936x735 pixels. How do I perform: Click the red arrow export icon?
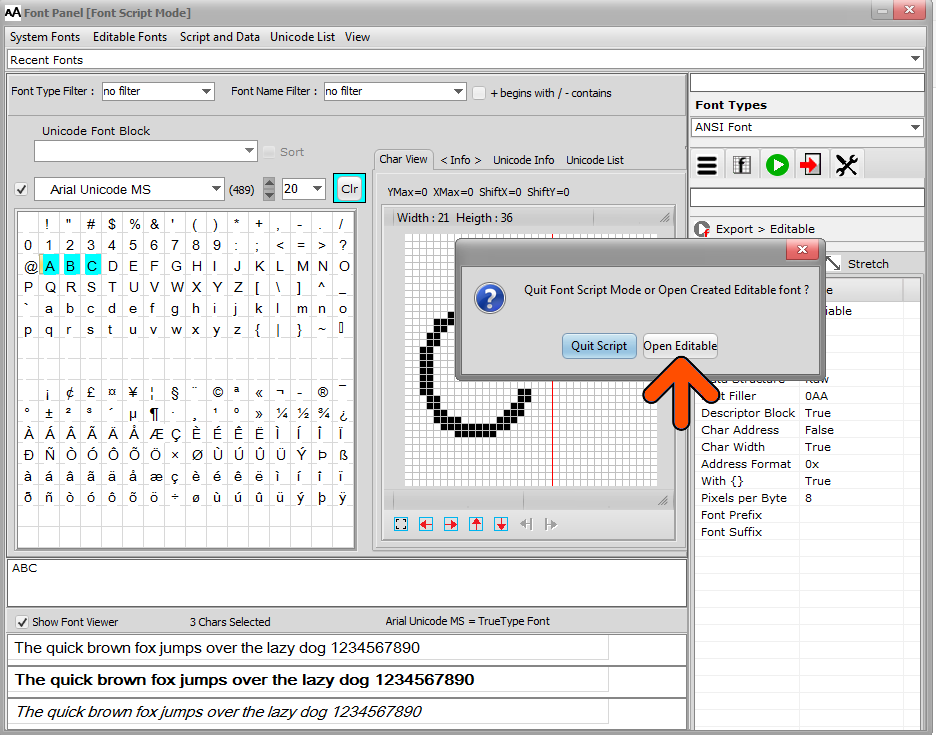tap(811, 165)
